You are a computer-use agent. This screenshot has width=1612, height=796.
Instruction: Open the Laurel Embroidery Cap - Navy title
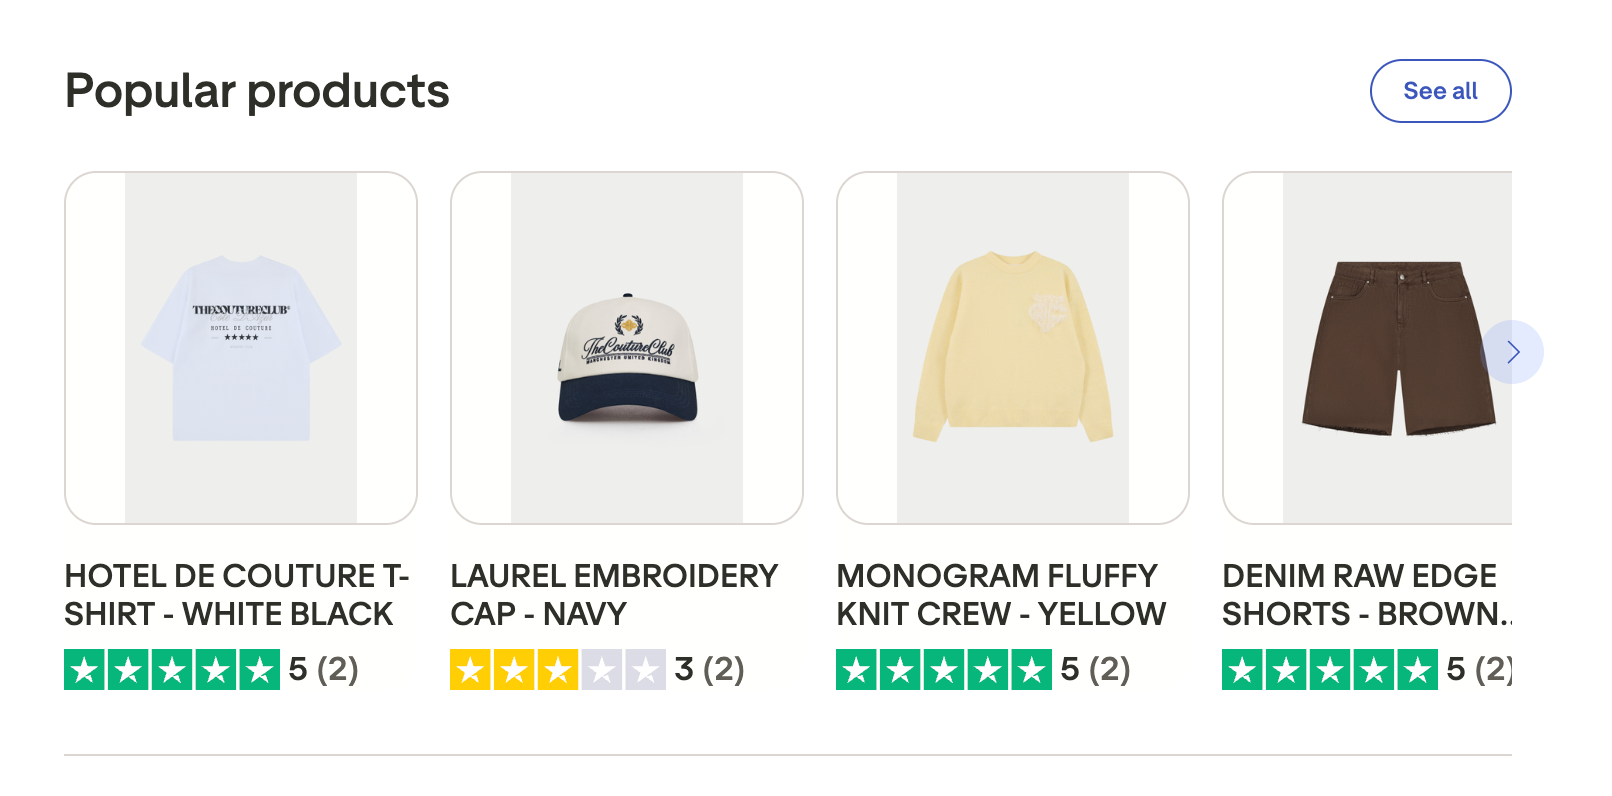(614, 595)
